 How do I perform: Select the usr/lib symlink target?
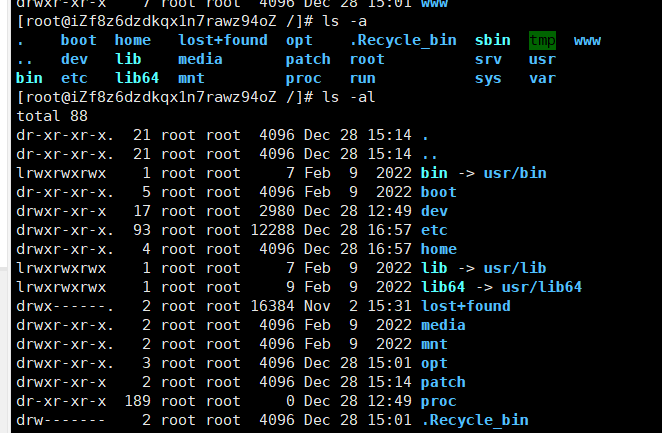515,268
